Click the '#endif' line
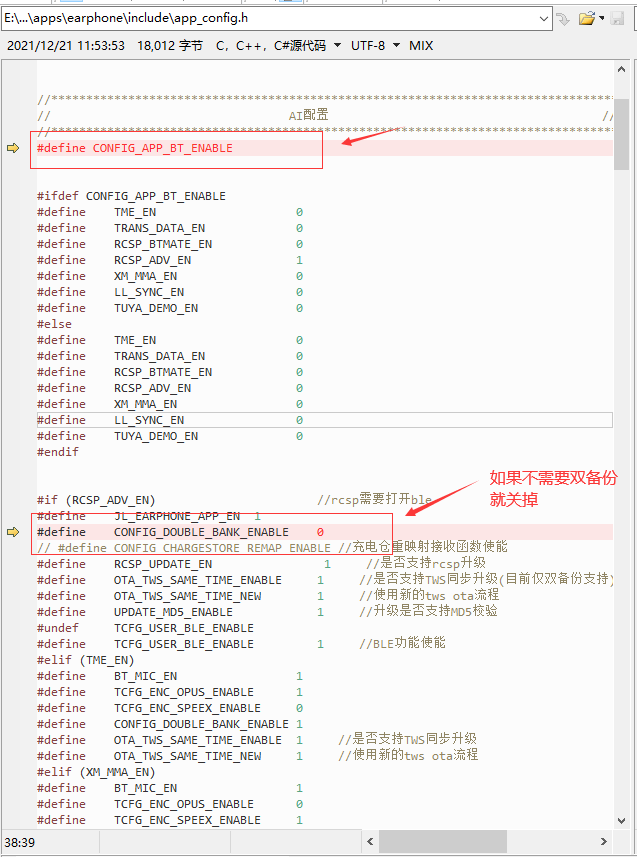Image resolution: width=637 pixels, height=857 pixels. pos(57,452)
